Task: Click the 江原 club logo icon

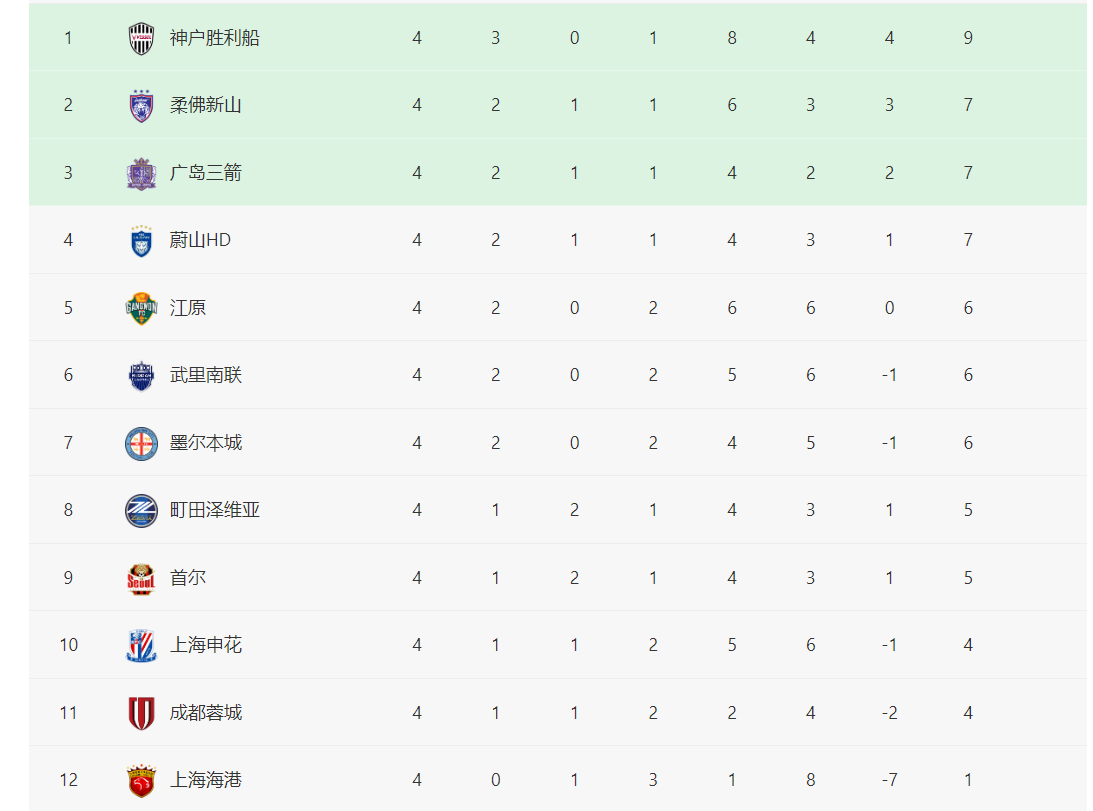Action: 141,308
